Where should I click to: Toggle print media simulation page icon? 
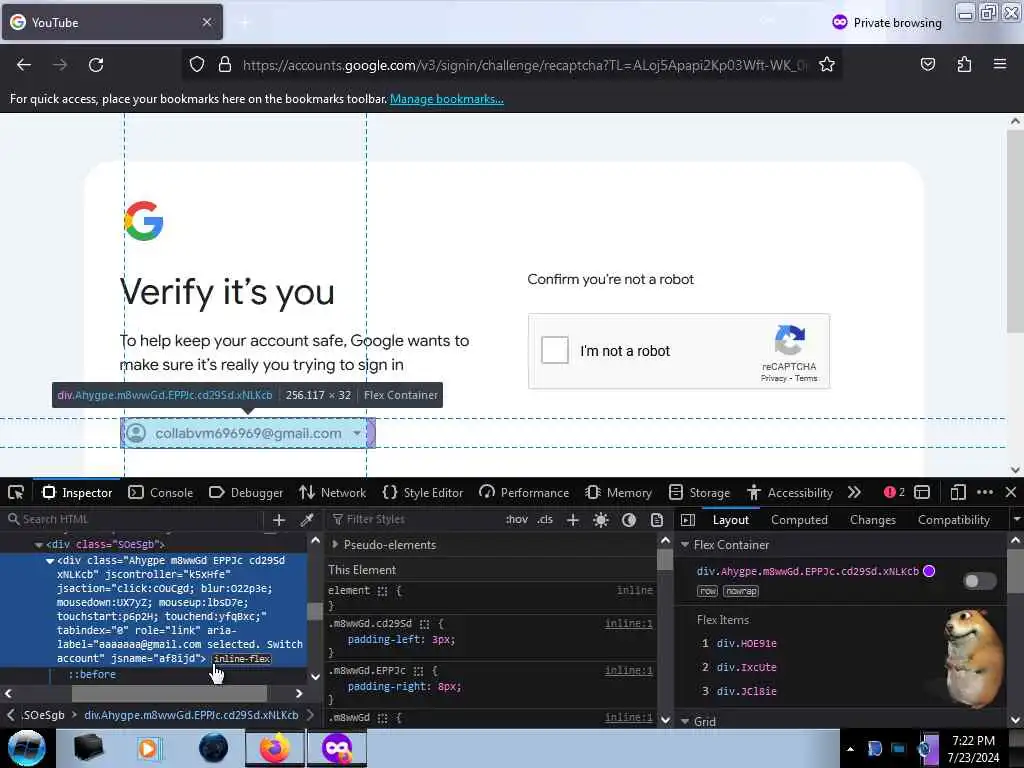click(657, 520)
